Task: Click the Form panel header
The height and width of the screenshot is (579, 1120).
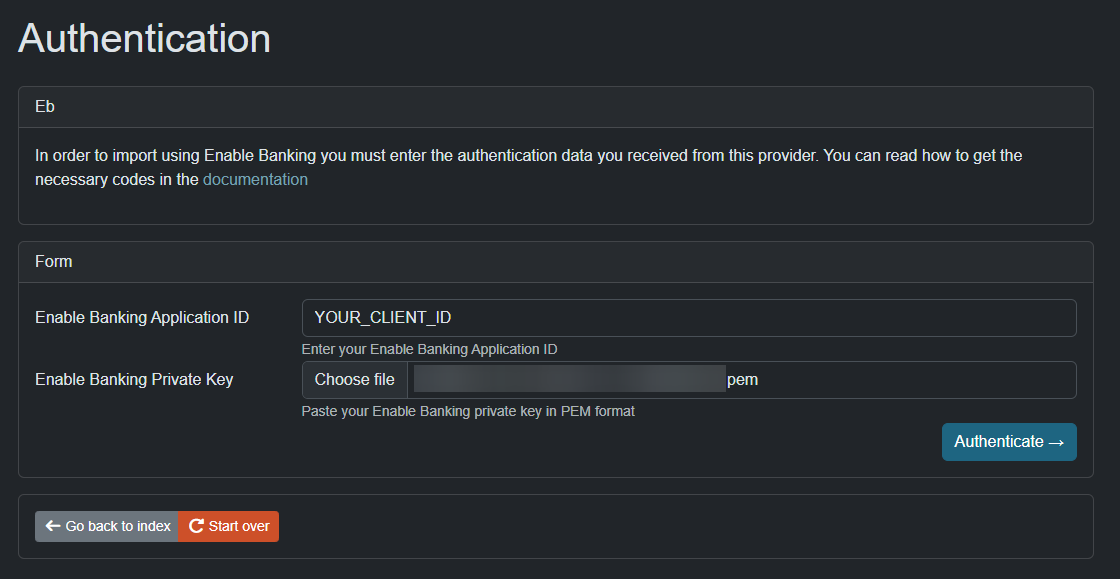Action: [x=53, y=261]
